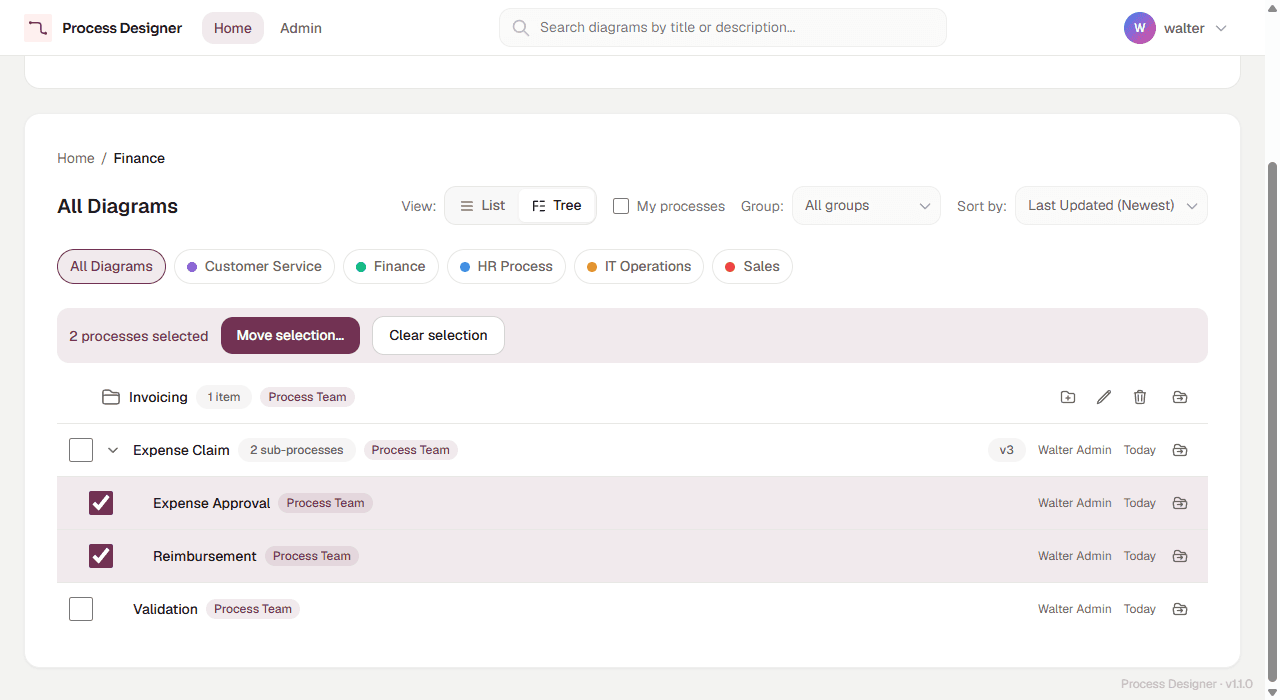Viewport: 1280px width, 700px height.
Task: Click the Process Designer logo icon
Action: pyautogui.click(x=38, y=28)
